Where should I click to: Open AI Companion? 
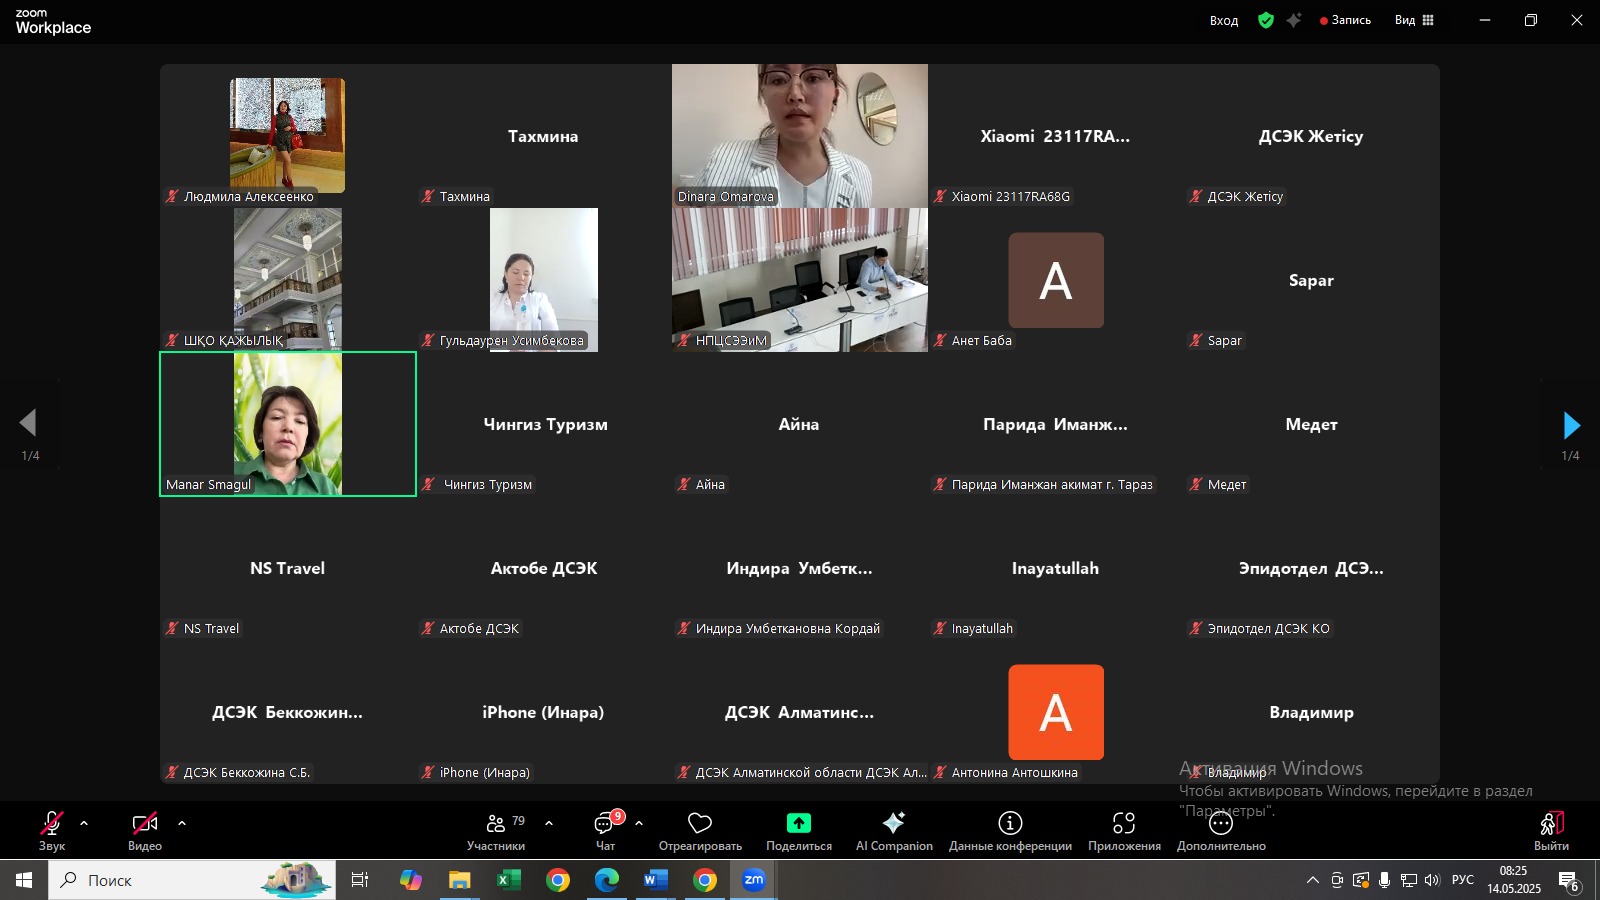pos(894,823)
